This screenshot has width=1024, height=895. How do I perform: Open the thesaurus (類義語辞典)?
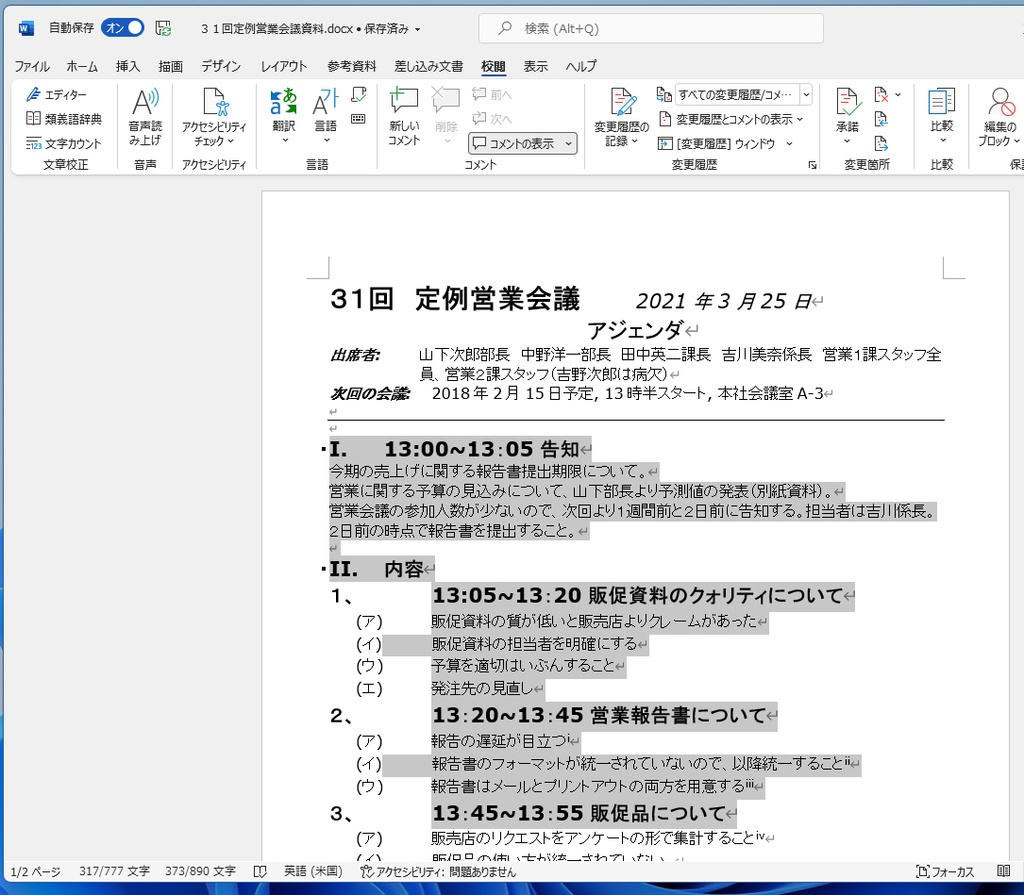(63, 119)
